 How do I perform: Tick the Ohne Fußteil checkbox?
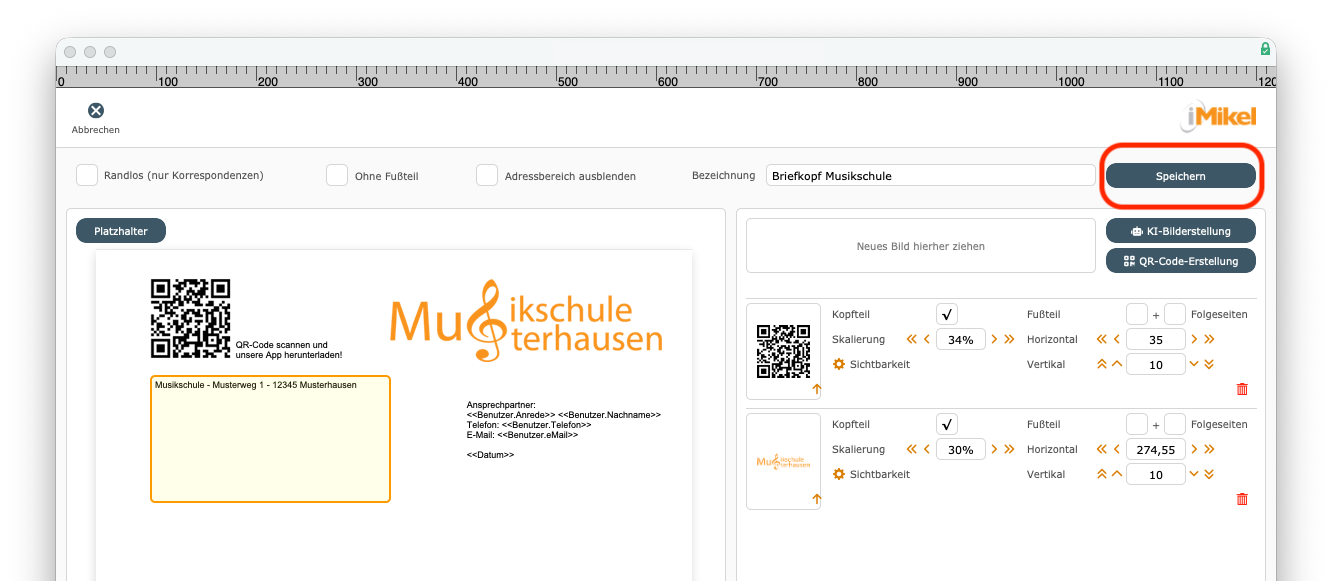click(337, 175)
